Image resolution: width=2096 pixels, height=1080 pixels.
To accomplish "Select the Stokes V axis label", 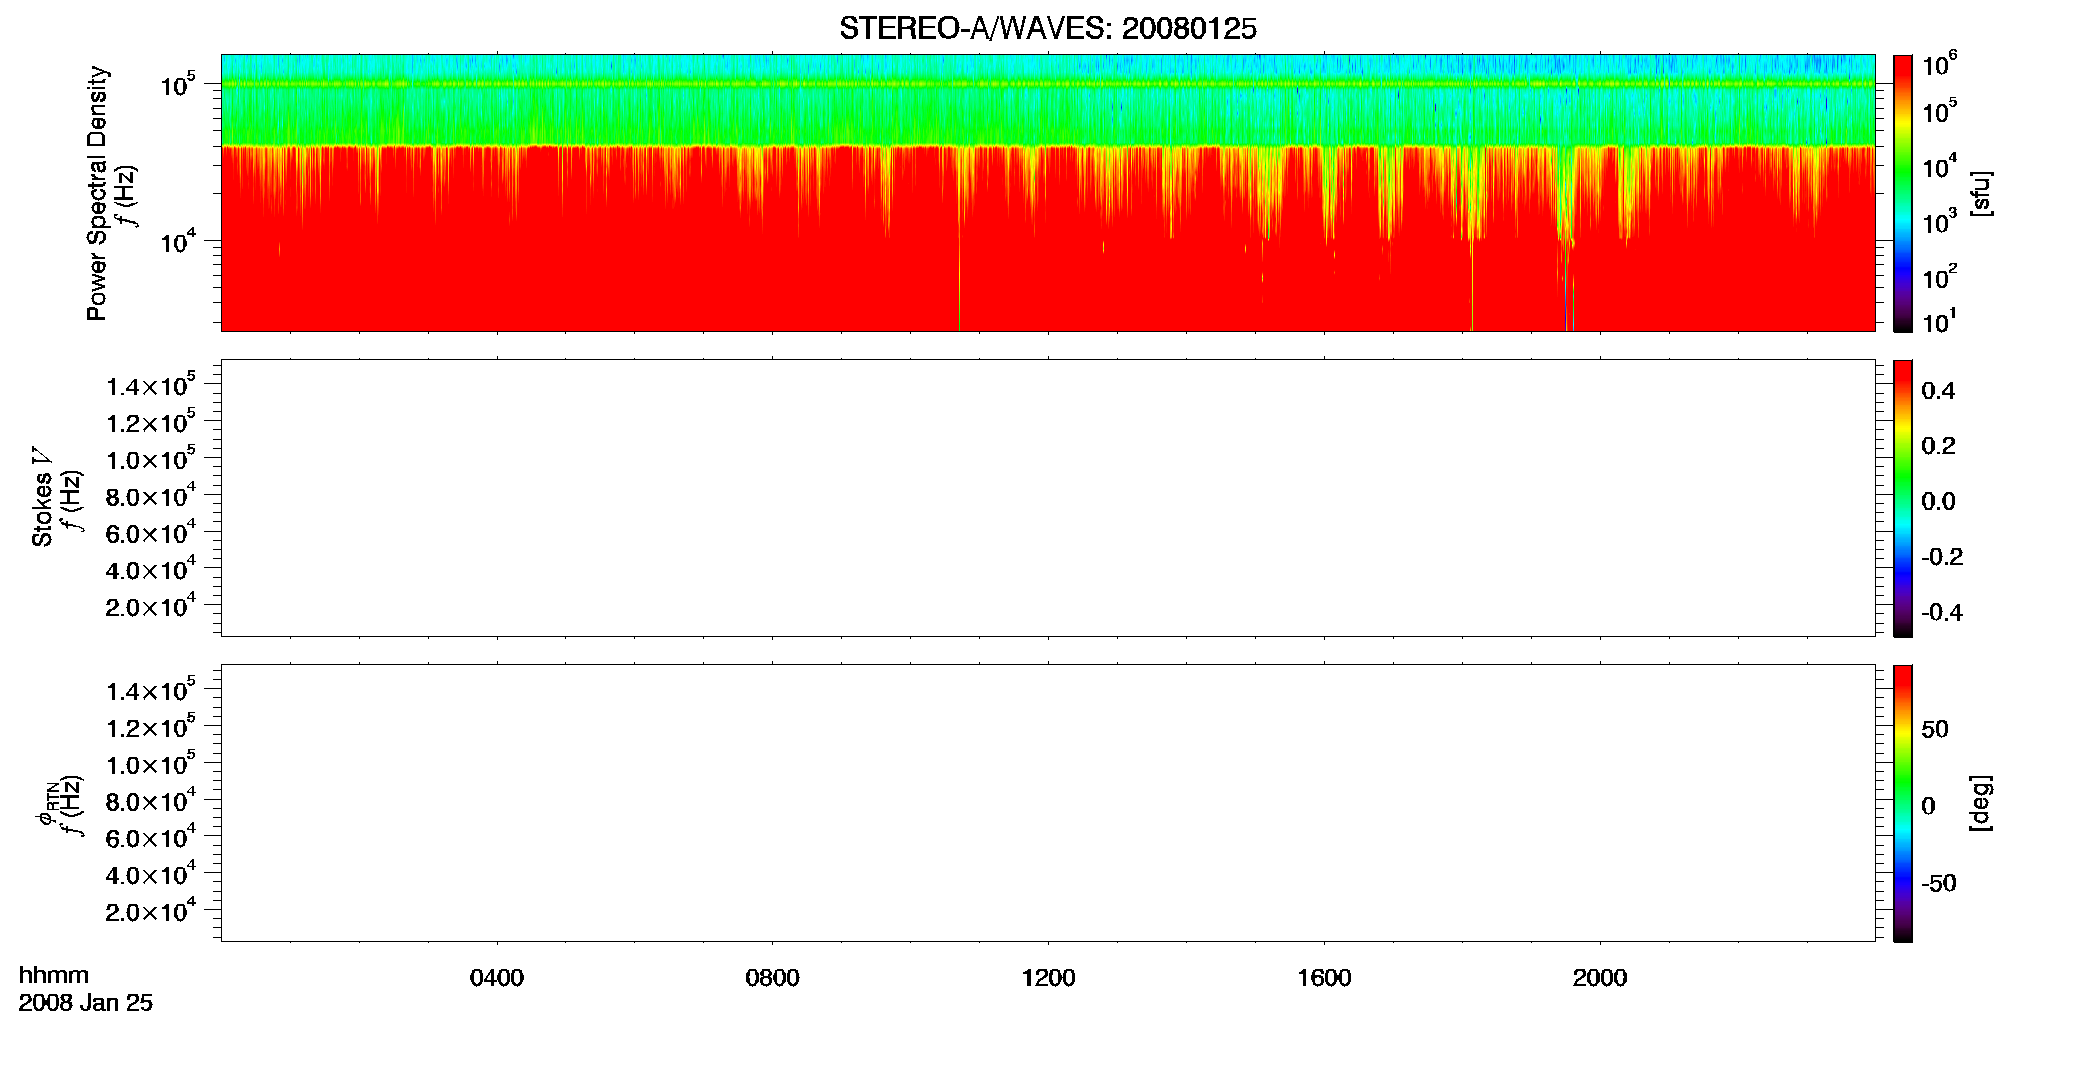I will click(42, 497).
